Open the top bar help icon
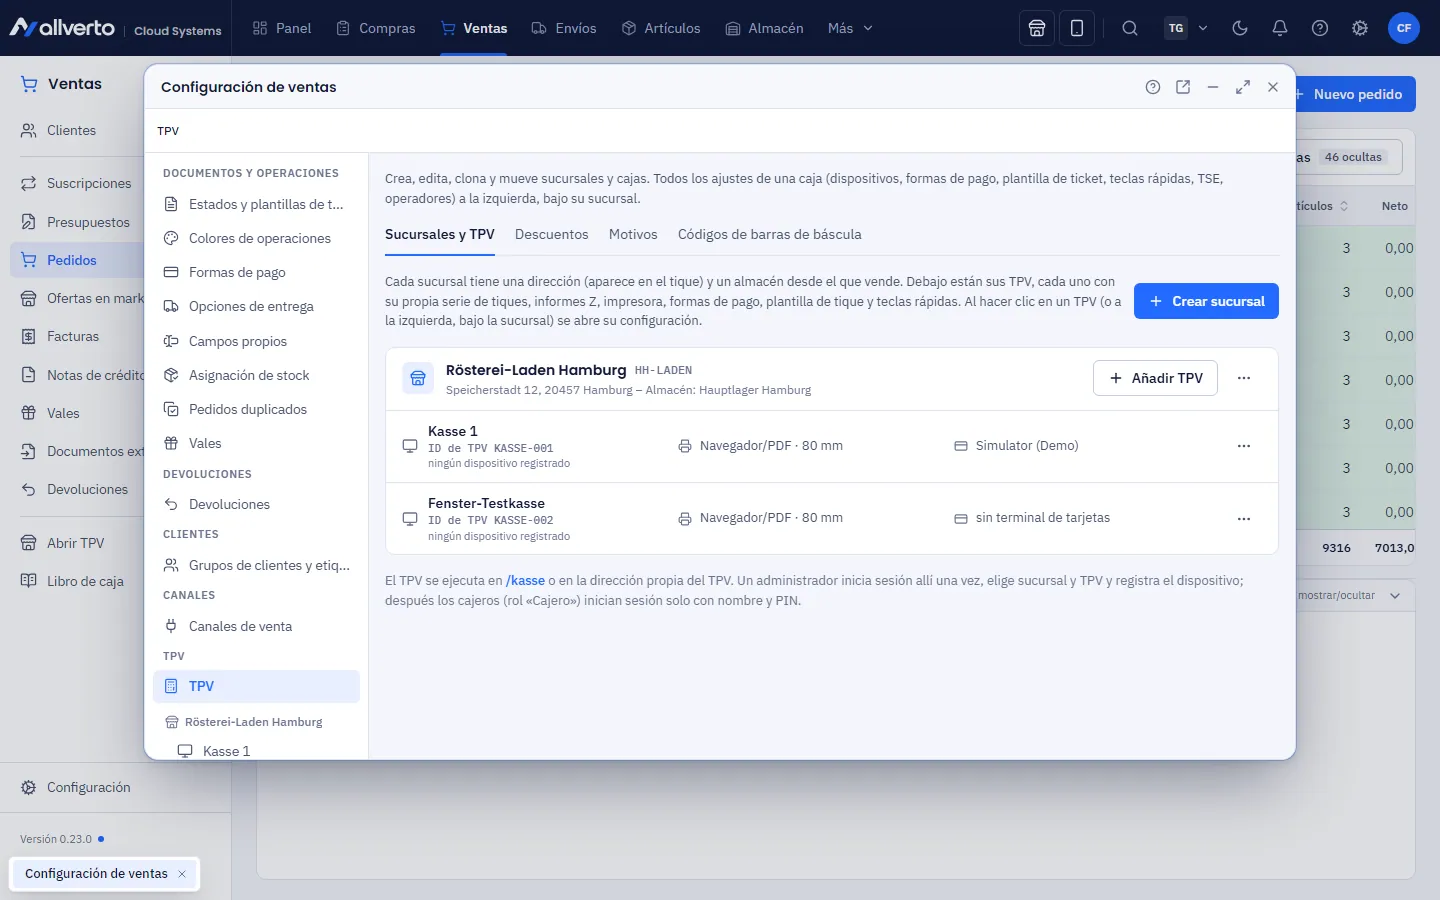Screen dimensions: 1440x900 [x=1320, y=28]
